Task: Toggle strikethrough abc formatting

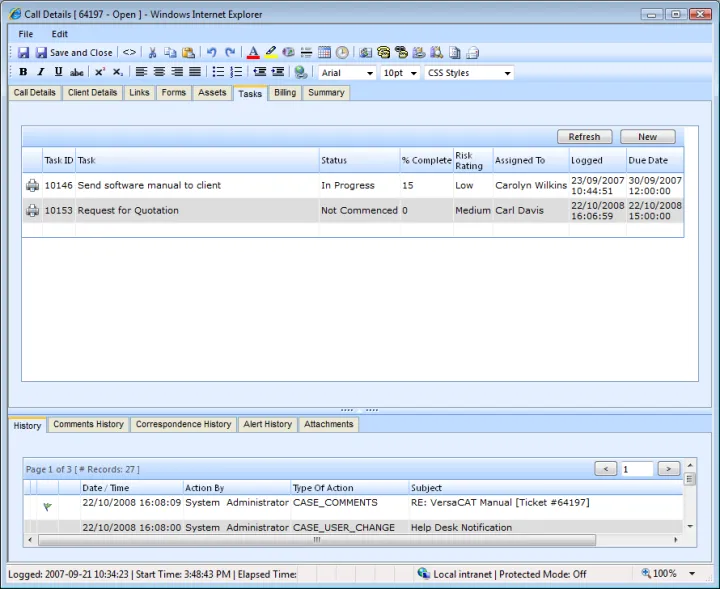Action: (x=77, y=72)
